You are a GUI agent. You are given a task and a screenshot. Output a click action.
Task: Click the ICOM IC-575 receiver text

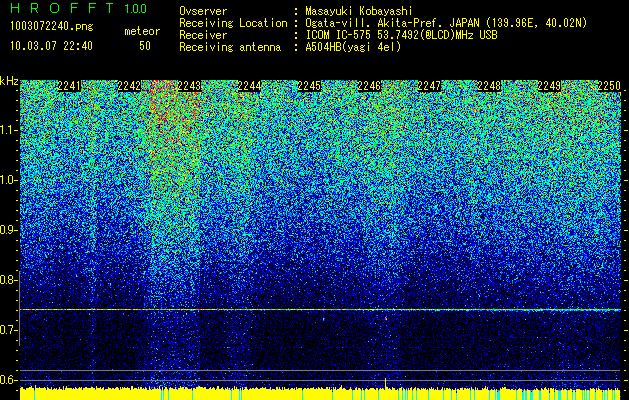click(x=402, y=35)
